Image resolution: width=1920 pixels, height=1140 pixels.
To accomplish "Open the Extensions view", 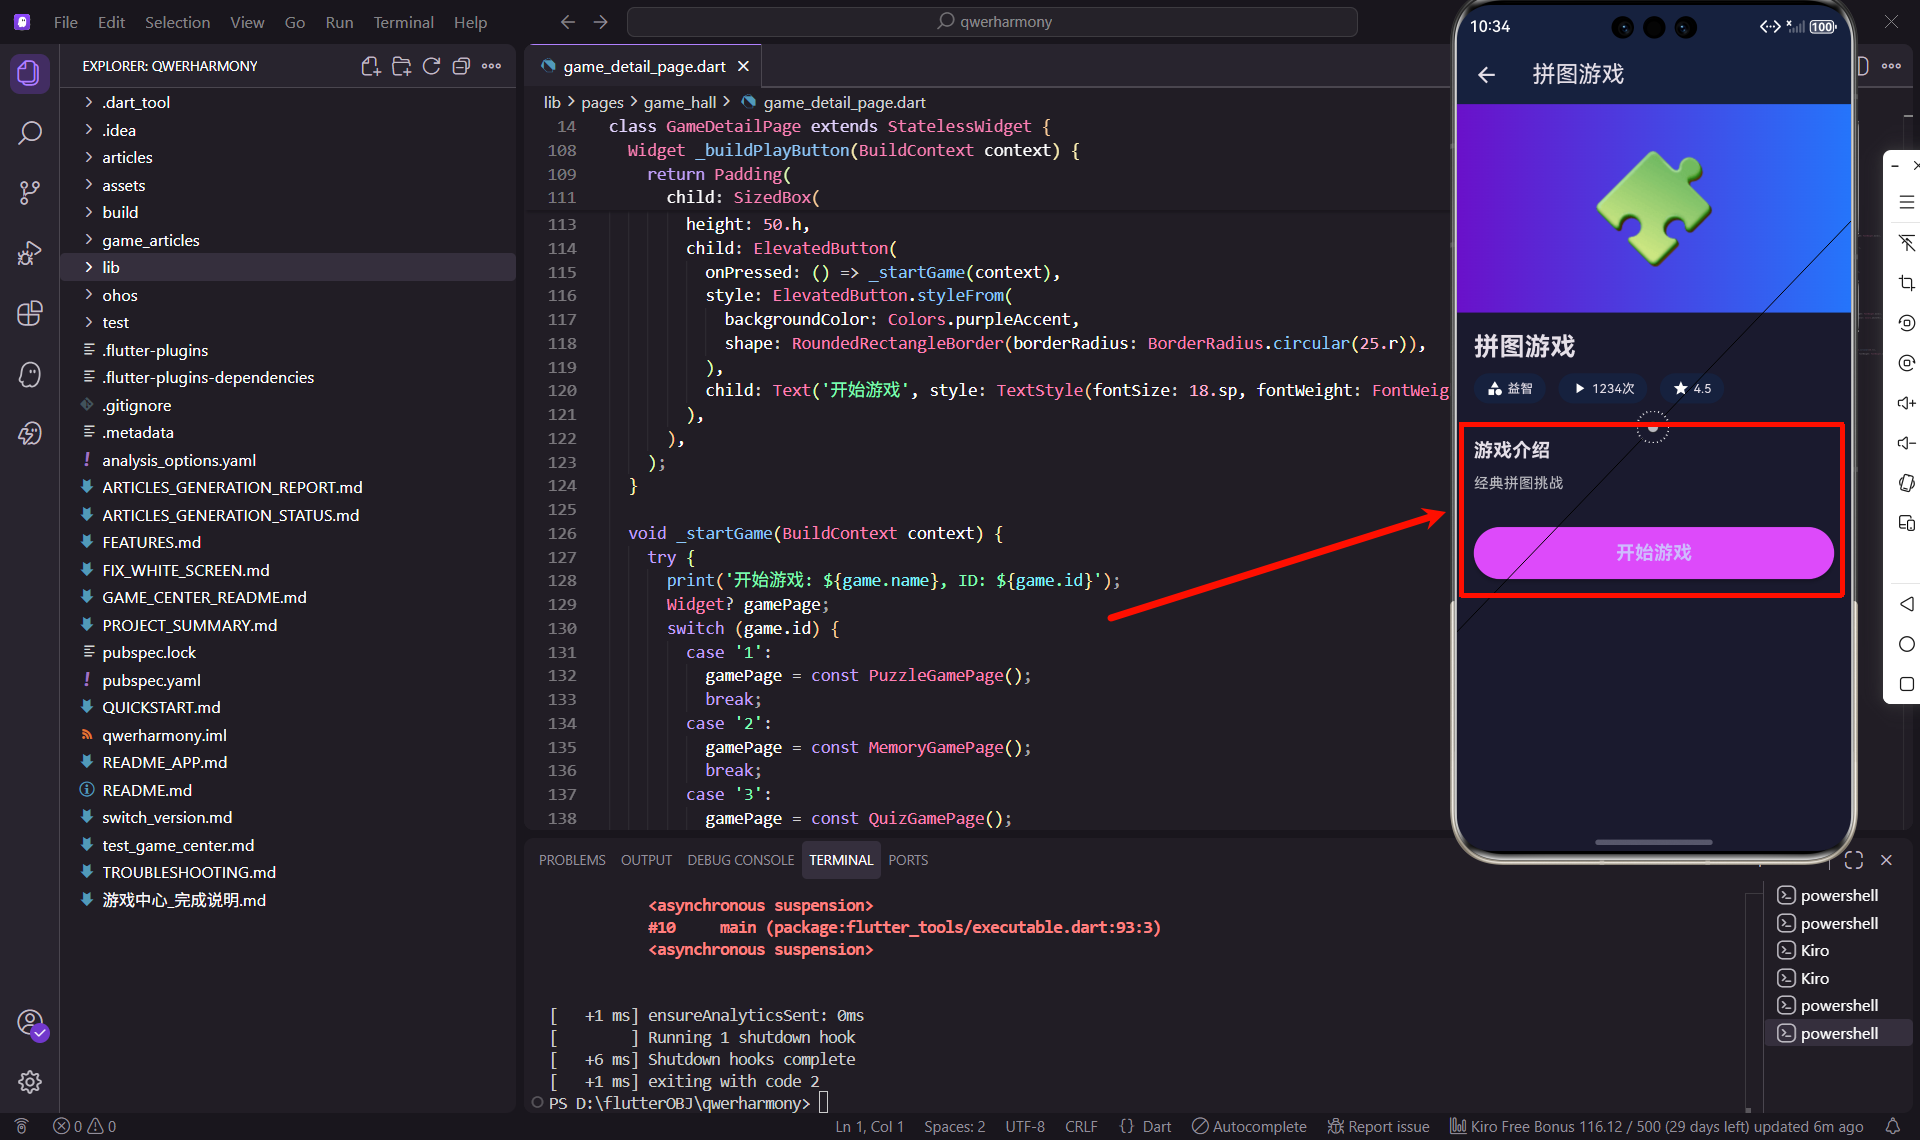I will pos(30,313).
